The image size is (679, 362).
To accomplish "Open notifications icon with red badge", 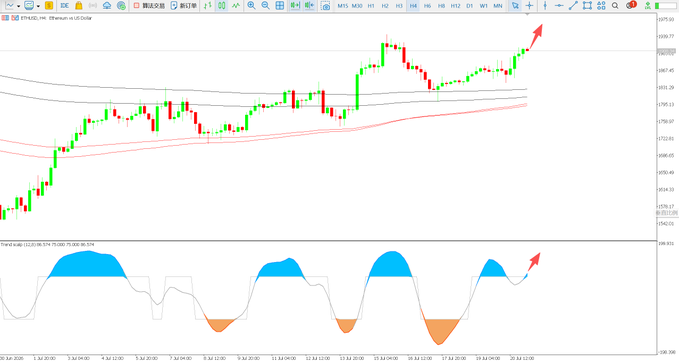I will [631, 5].
